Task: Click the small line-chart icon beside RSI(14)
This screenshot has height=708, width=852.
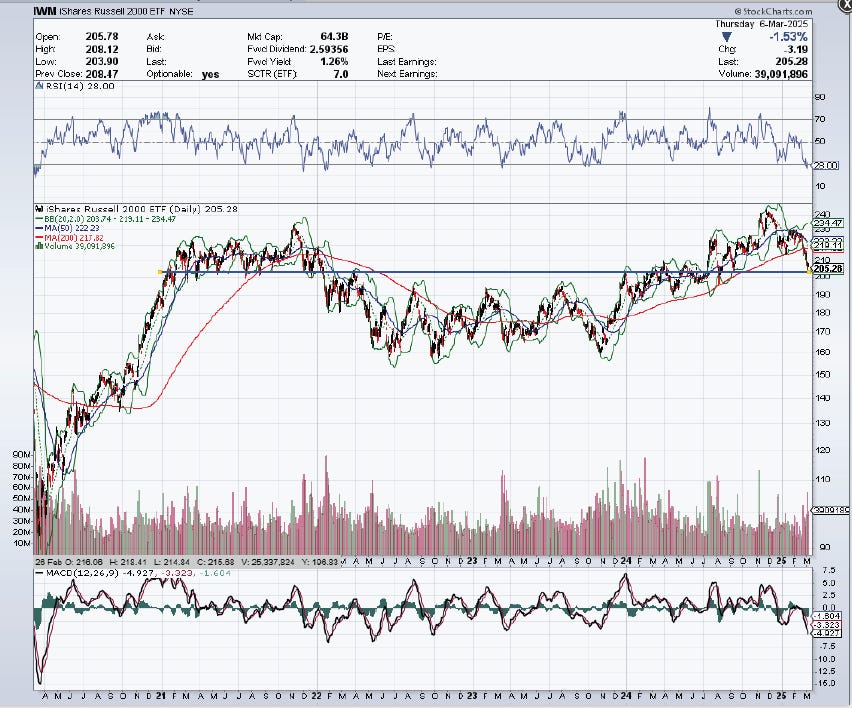Action: [x=39, y=86]
